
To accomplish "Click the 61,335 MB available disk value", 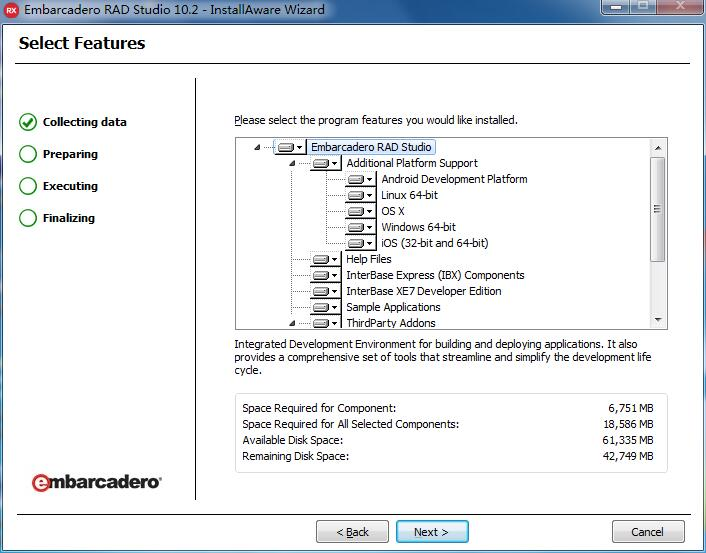I will pos(628,440).
